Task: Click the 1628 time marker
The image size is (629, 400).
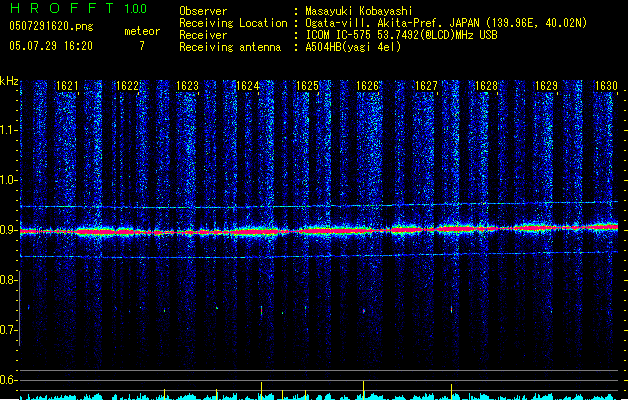Action: click(486, 86)
